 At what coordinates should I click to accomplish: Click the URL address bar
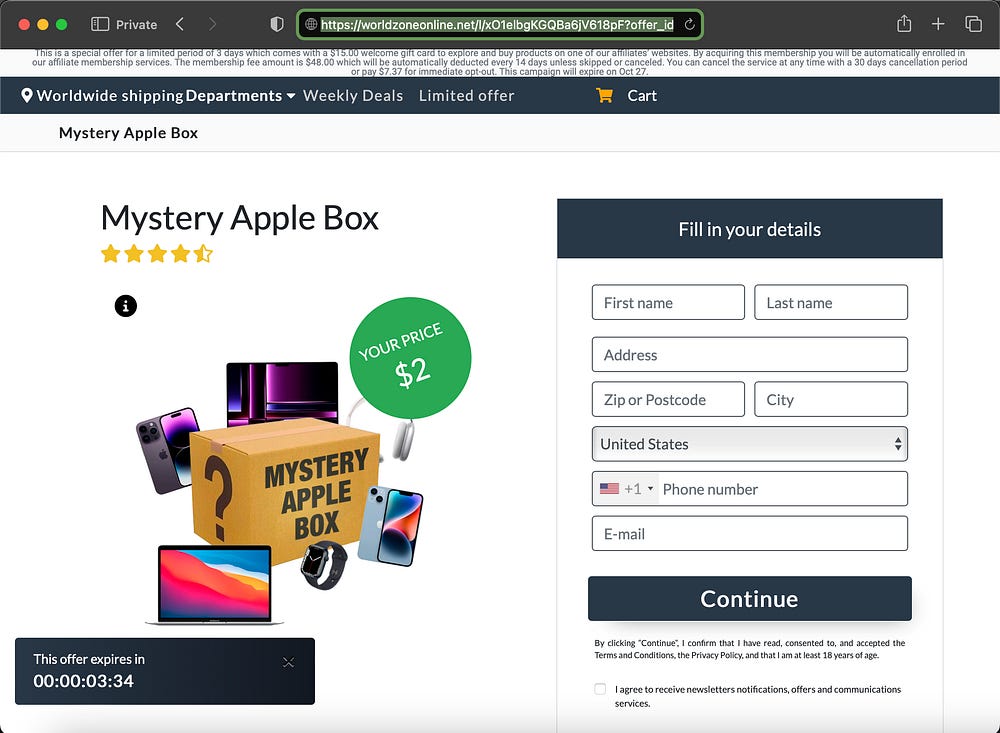(x=497, y=24)
